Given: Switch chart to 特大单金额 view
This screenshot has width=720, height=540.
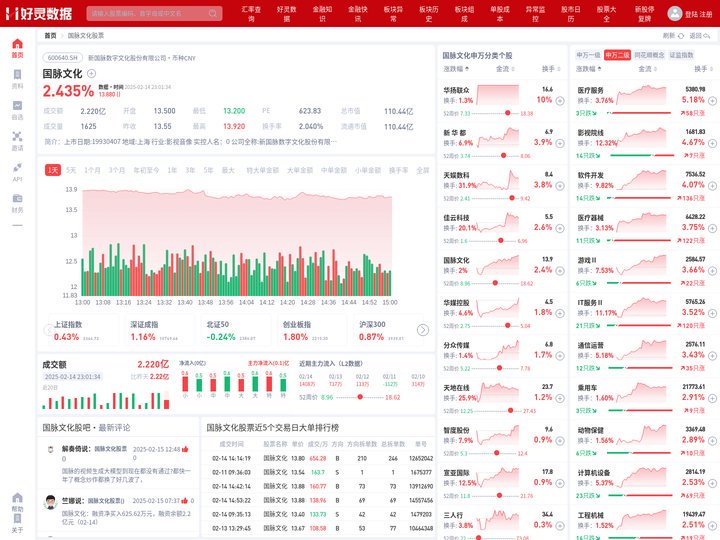Looking at the screenshot, I should click(263, 170).
